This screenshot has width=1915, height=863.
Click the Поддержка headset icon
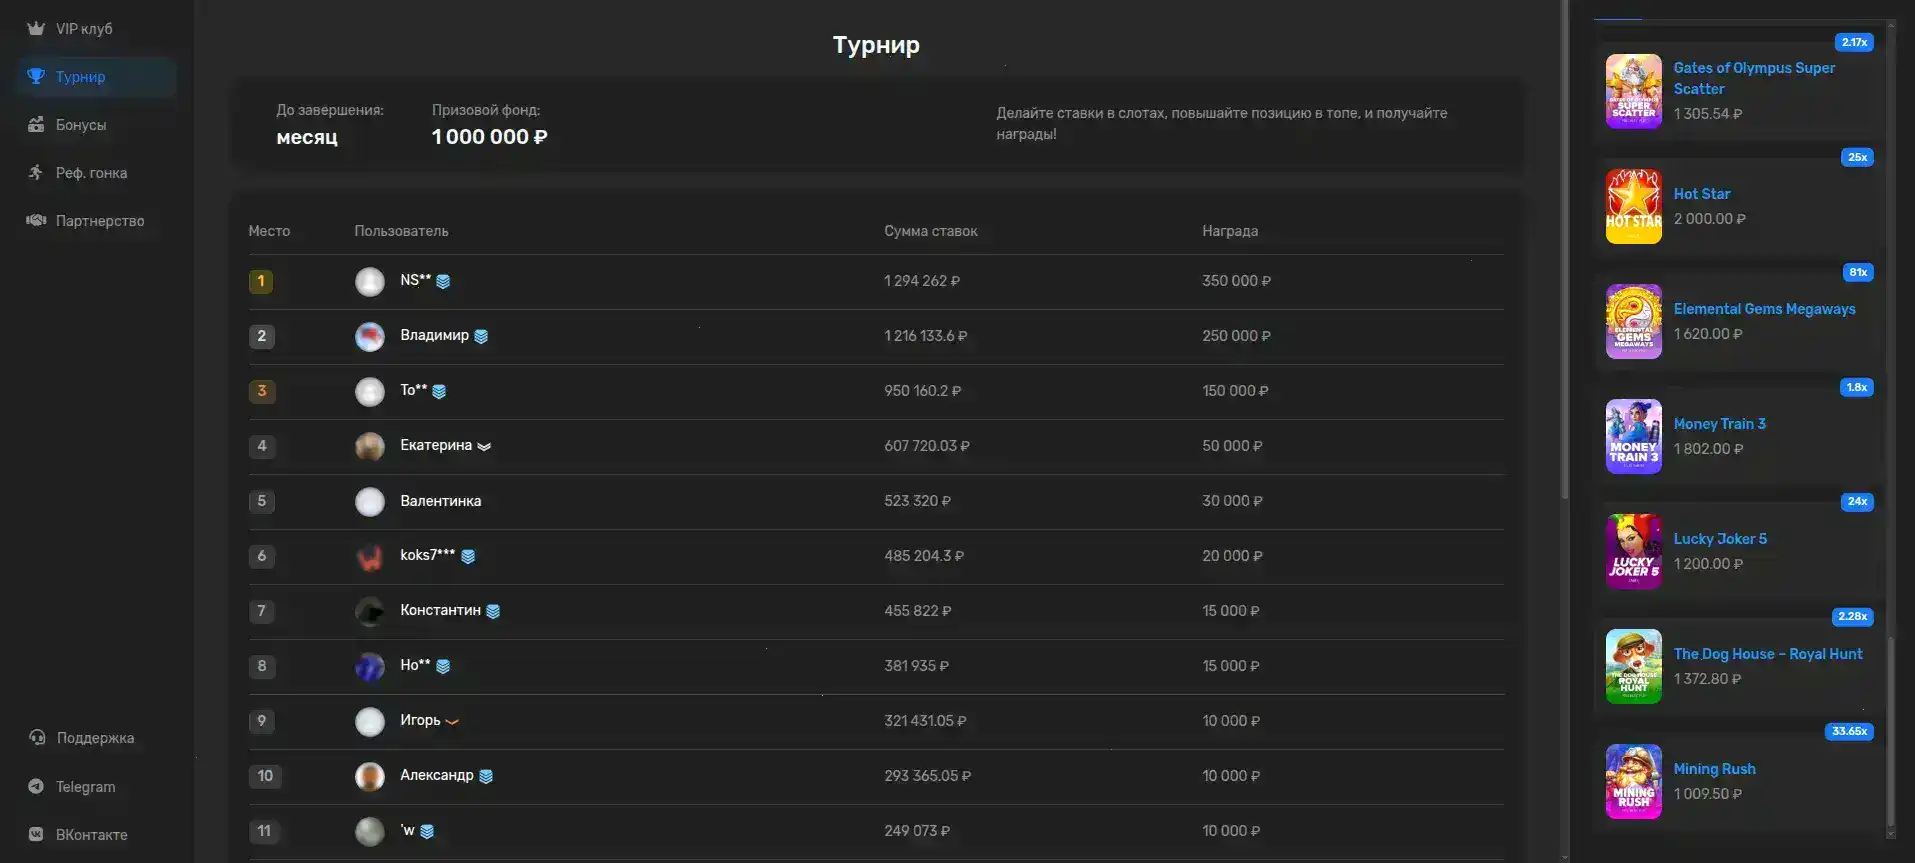(x=37, y=738)
